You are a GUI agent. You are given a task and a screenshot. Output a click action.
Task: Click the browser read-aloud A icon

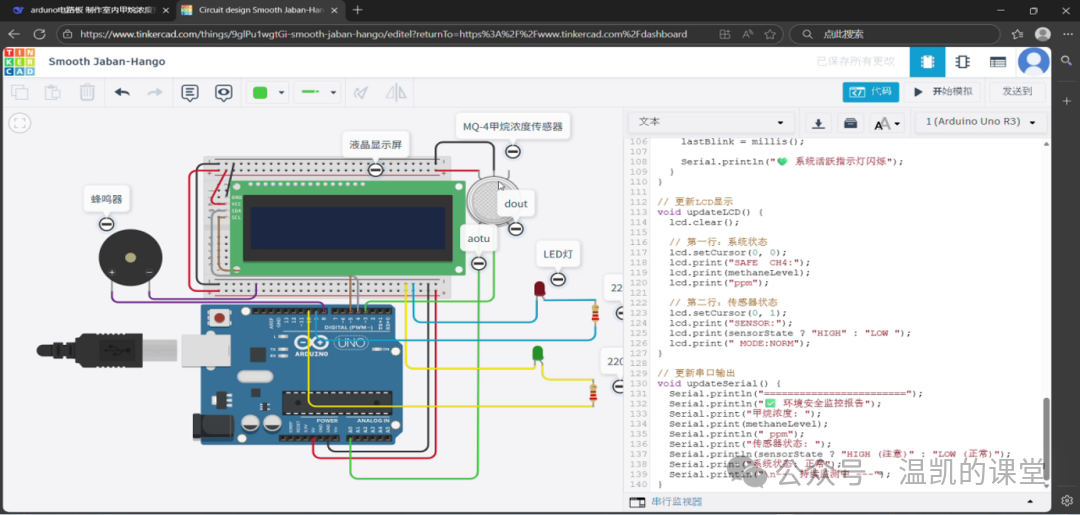click(x=747, y=34)
